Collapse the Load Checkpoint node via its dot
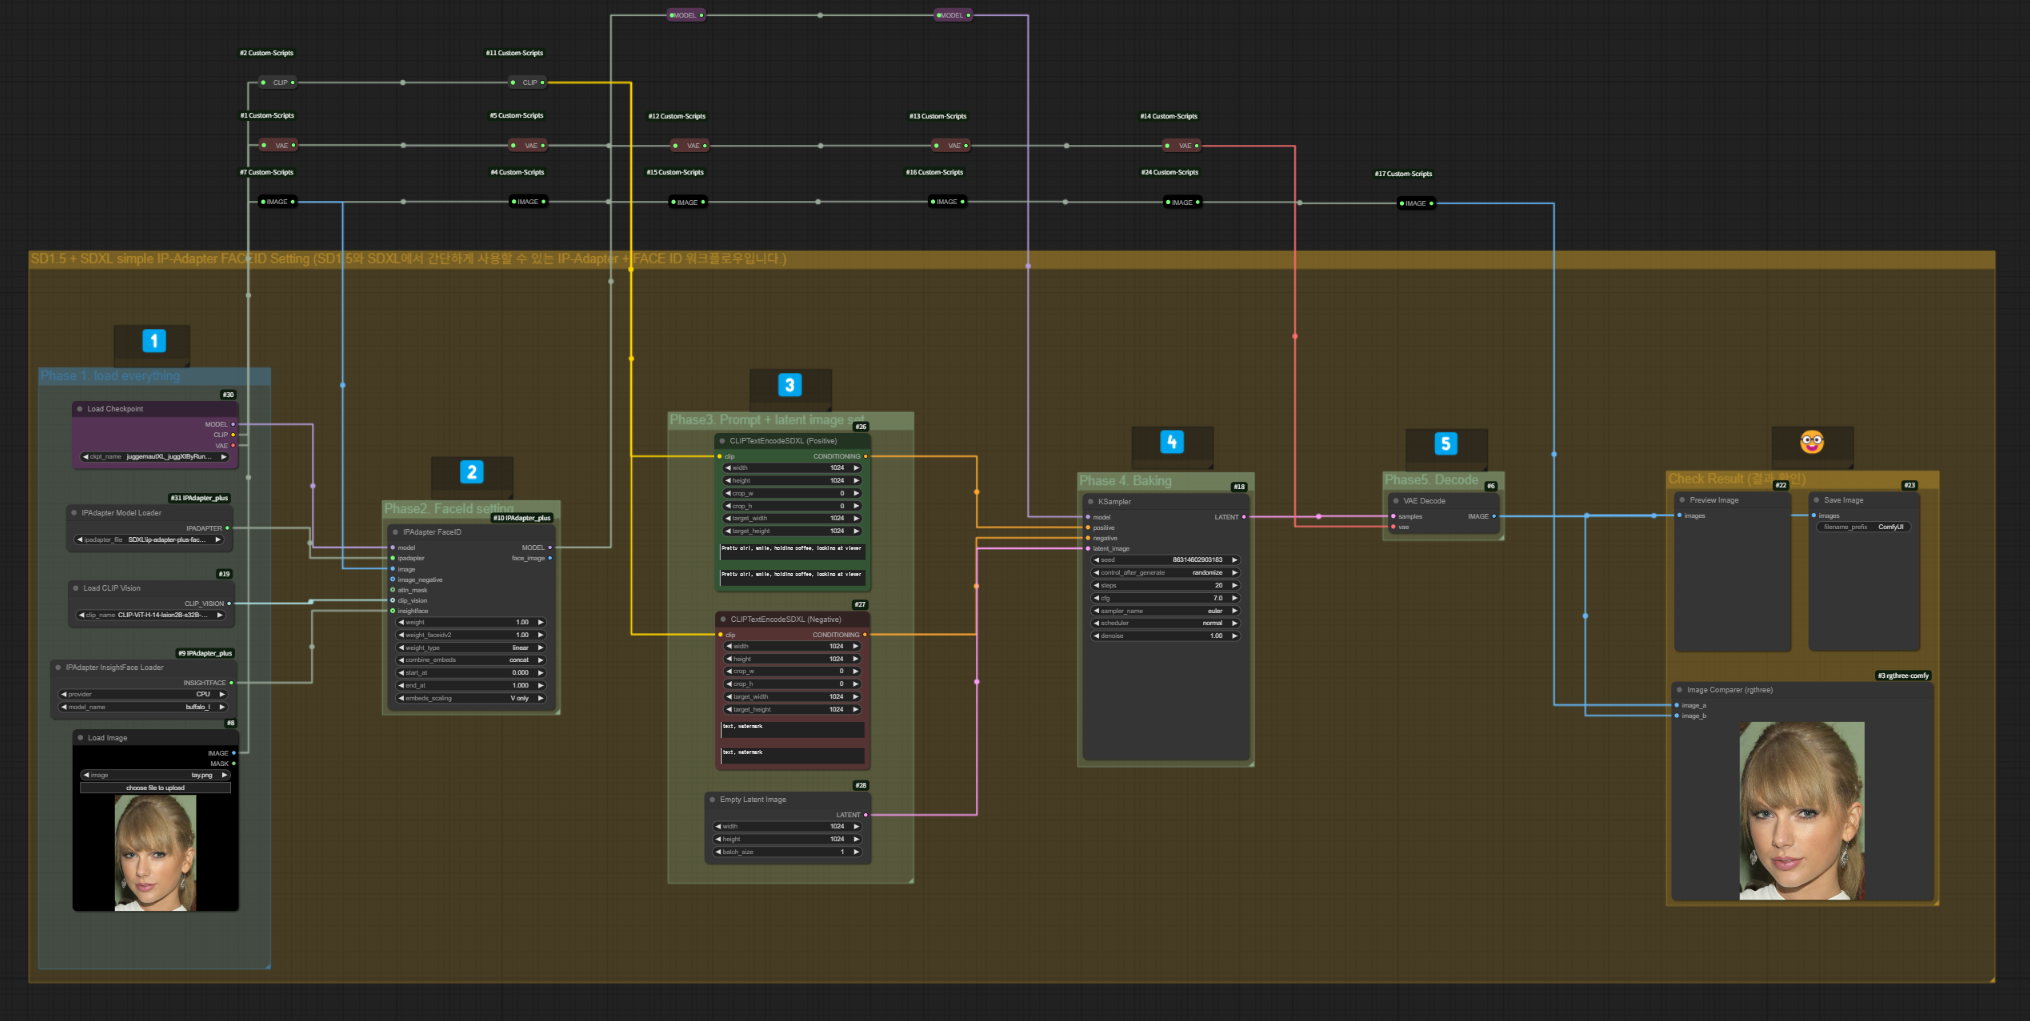Screen dimensions: 2030x1021 click(x=80, y=409)
